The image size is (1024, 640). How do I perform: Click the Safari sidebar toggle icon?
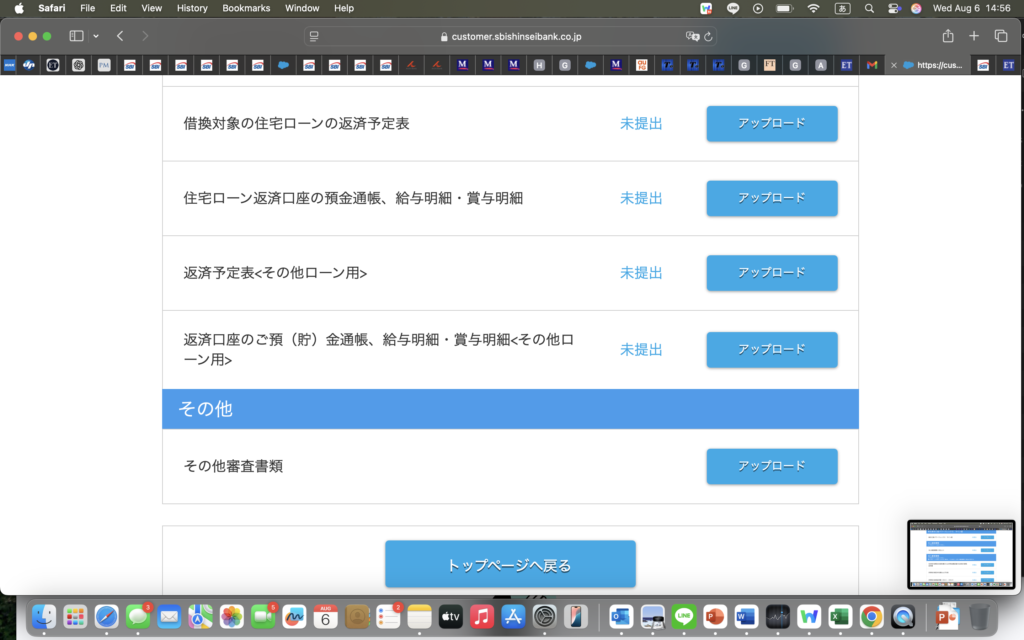[x=76, y=36]
